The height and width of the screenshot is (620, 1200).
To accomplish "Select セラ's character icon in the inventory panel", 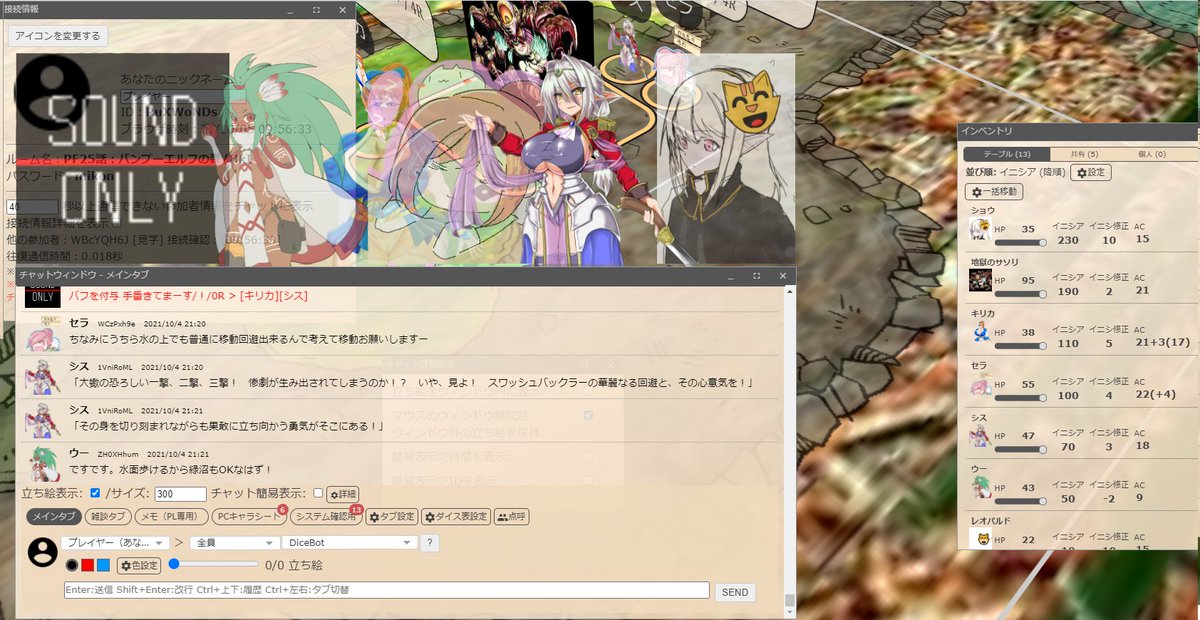I will tap(980, 384).
